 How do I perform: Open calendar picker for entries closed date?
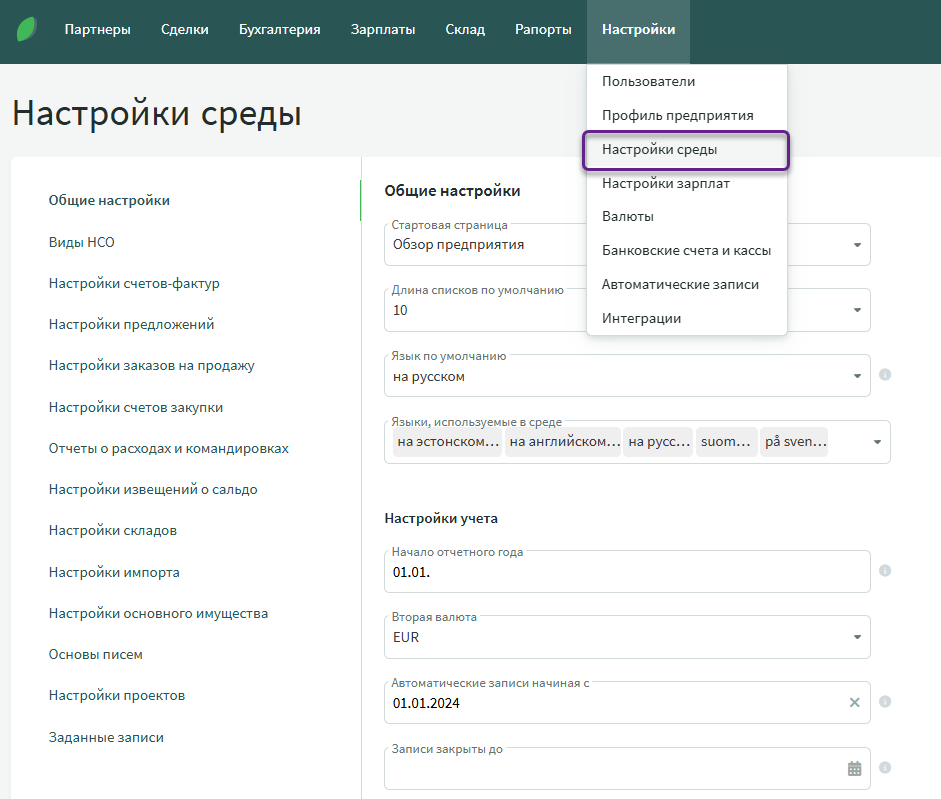pyautogui.click(x=854, y=768)
